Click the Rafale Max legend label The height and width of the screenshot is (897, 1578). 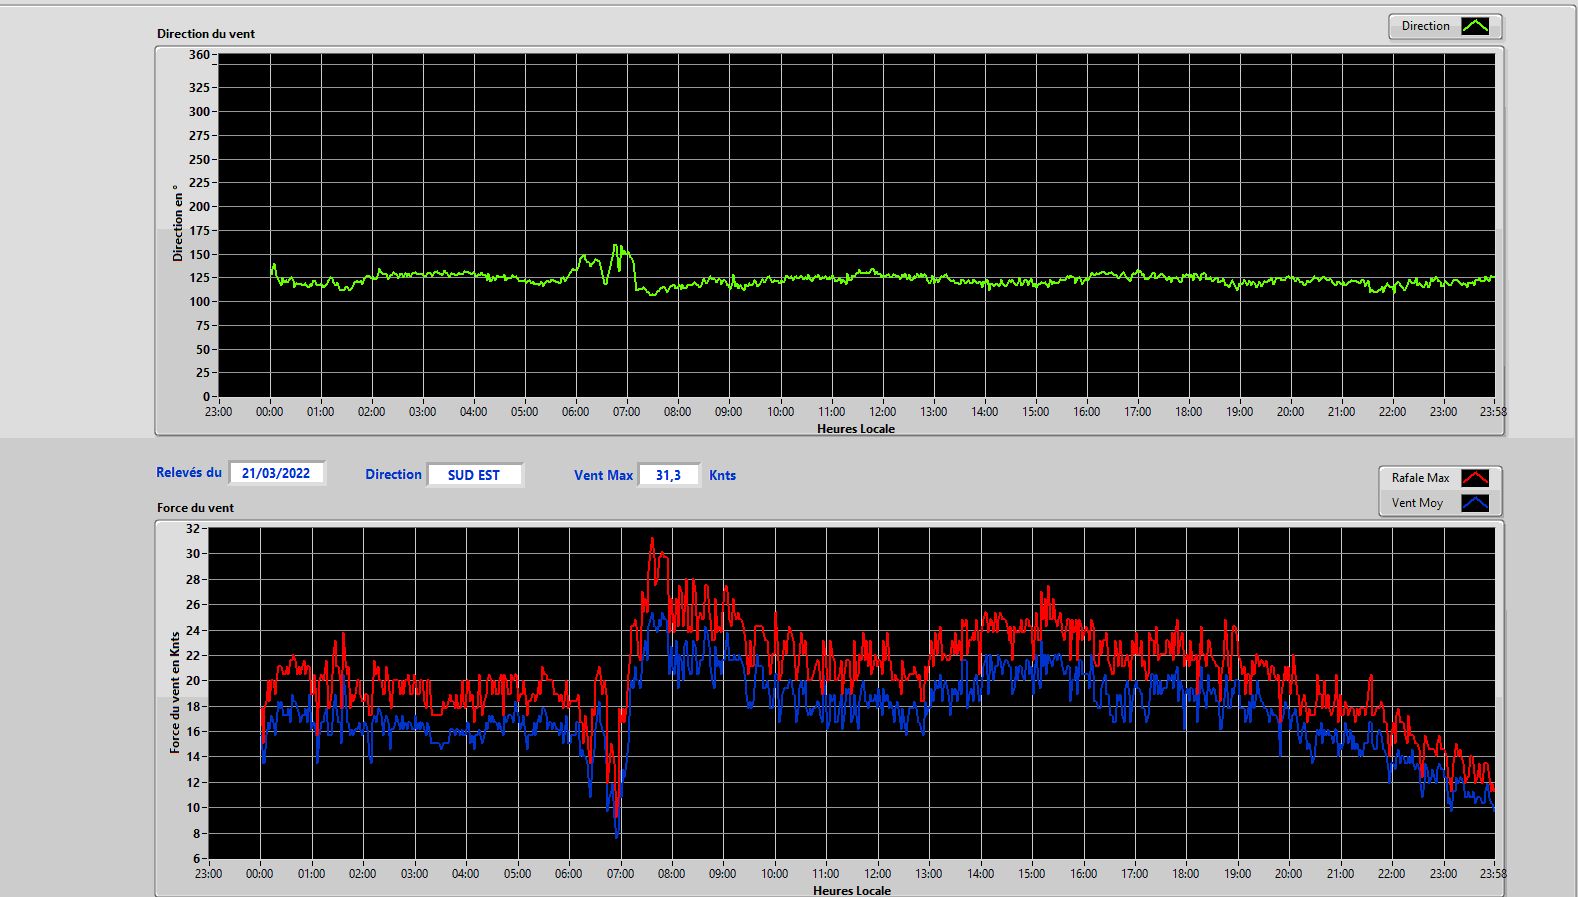point(1420,478)
